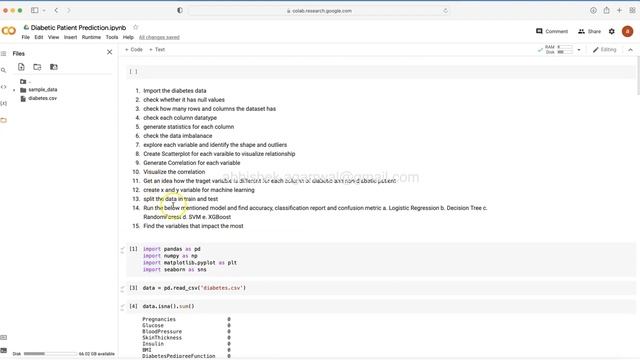Run the data = pd.read_csv cell
The height and width of the screenshot is (360, 640).
[x=133, y=288]
